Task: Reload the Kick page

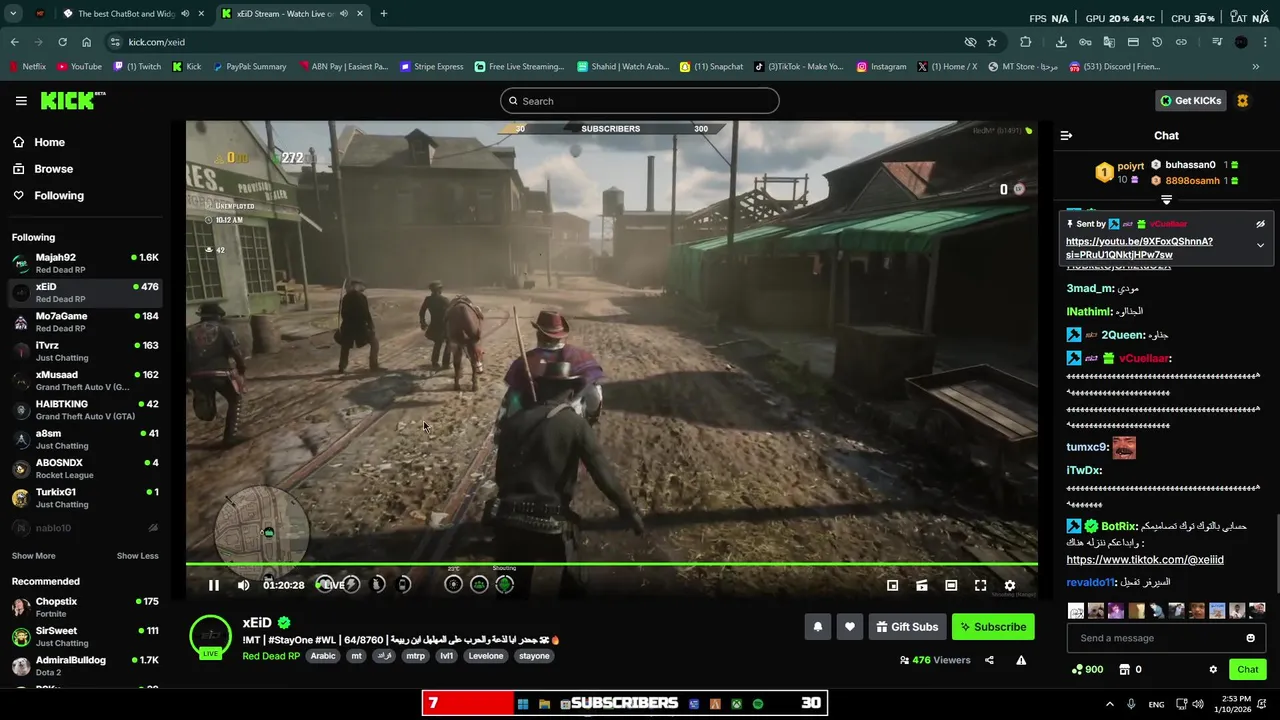Action: tap(62, 42)
